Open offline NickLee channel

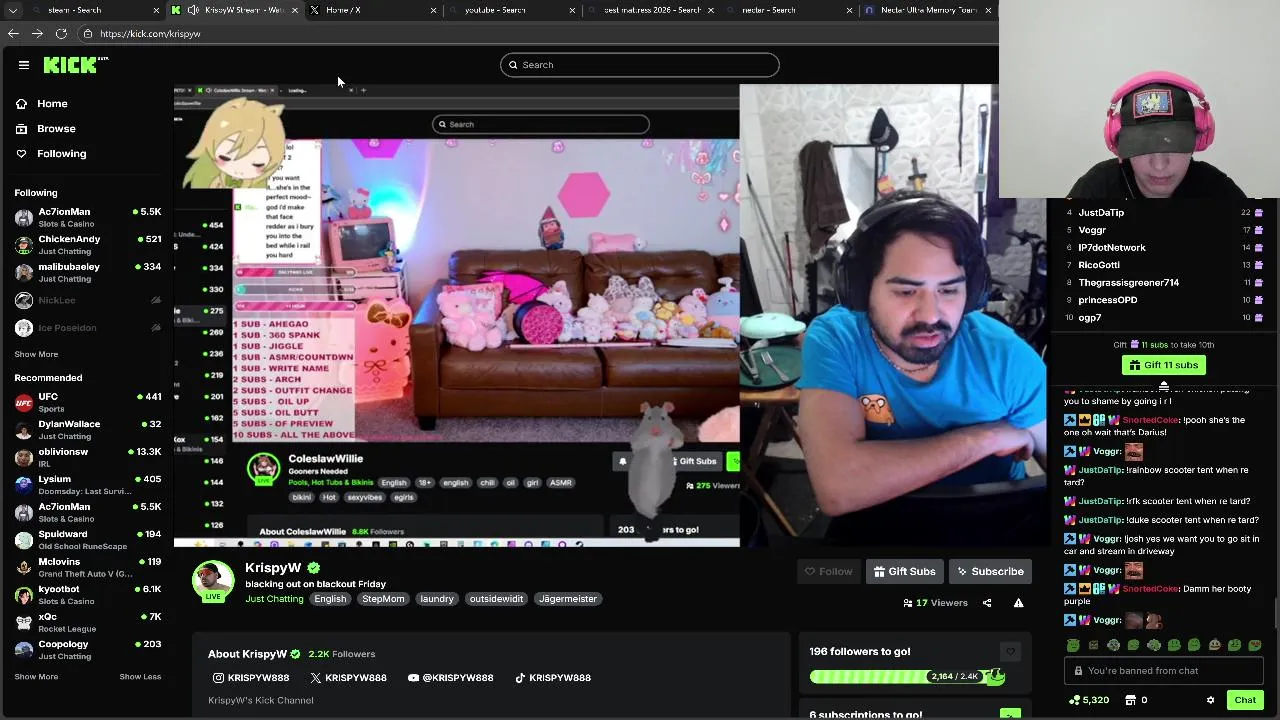coord(87,300)
